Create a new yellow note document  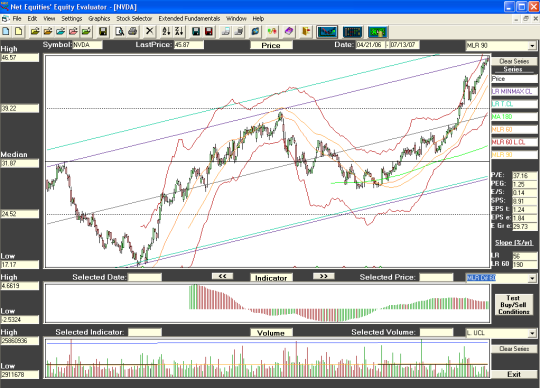[x=19, y=31]
